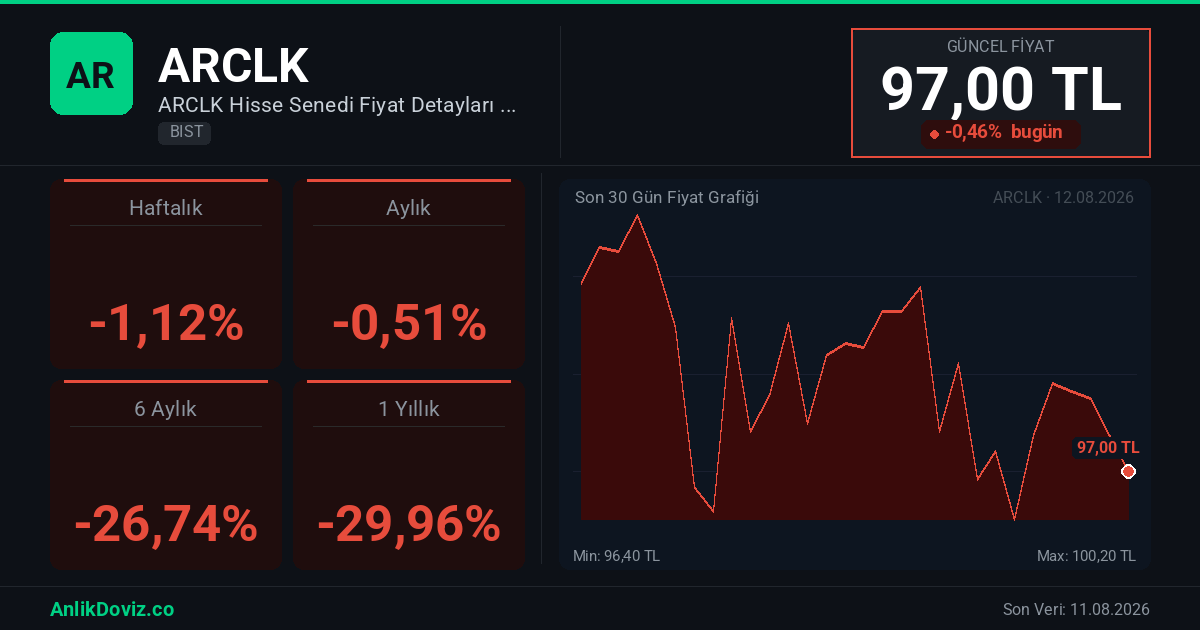Click the 1 Yıllık card title
1200x630 pixels.
pyautogui.click(x=409, y=409)
